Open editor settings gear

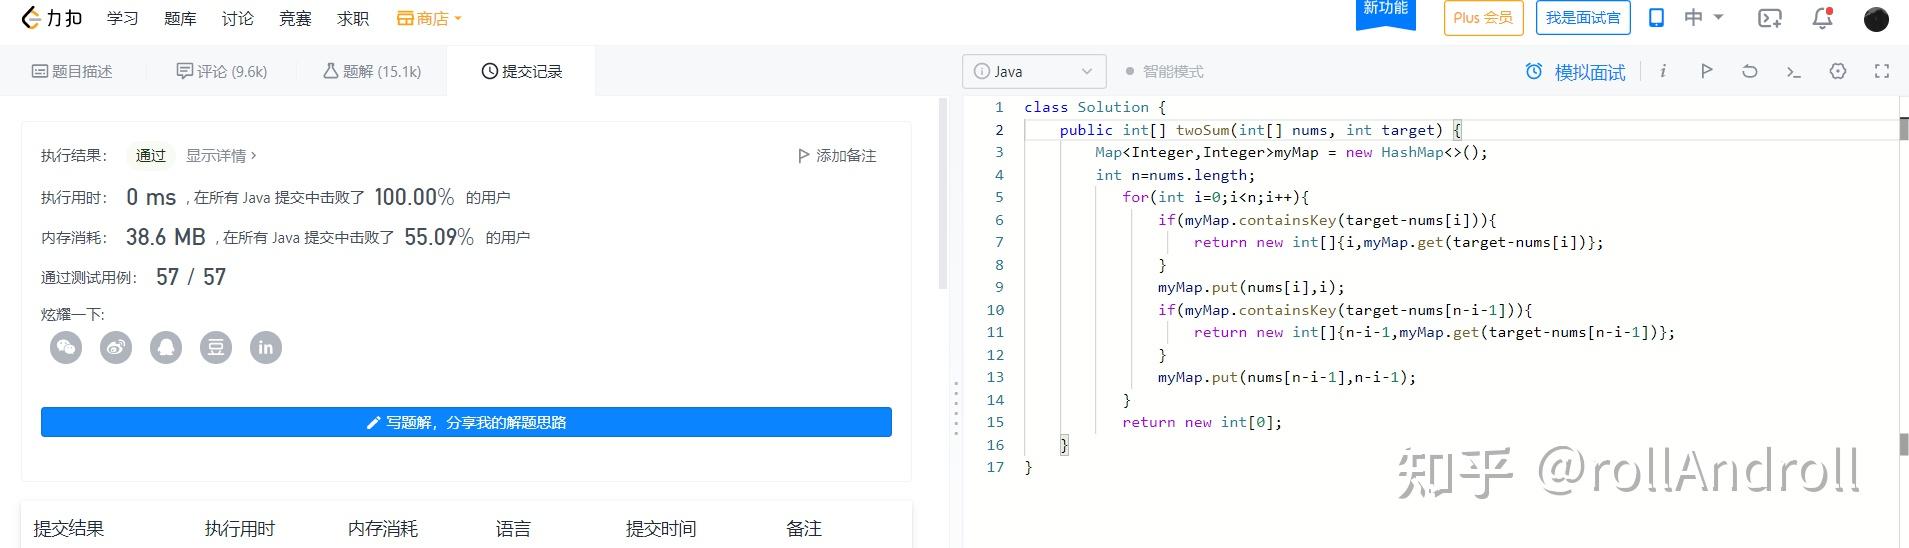1838,71
